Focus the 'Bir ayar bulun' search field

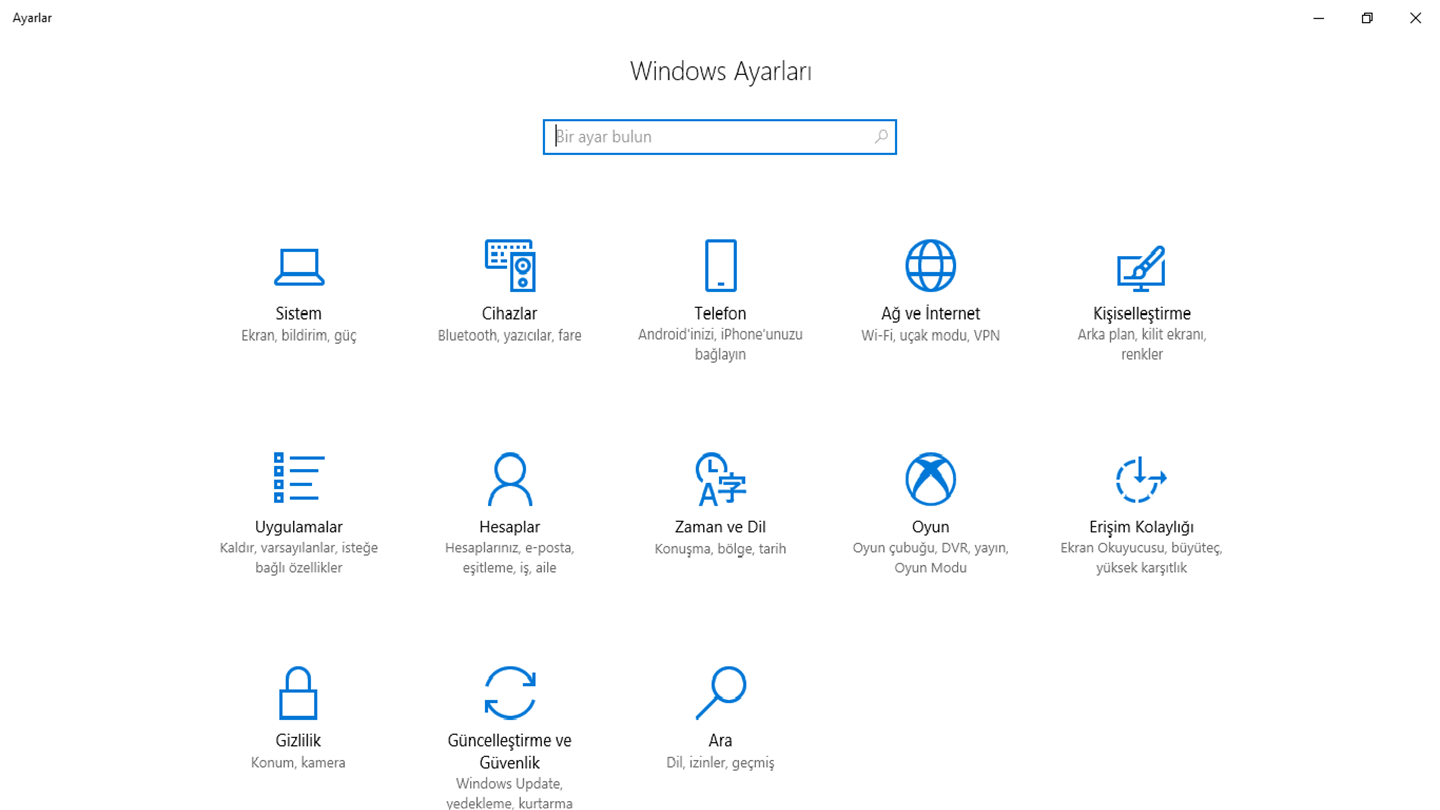pyautogui.click(x=720, y=137)
